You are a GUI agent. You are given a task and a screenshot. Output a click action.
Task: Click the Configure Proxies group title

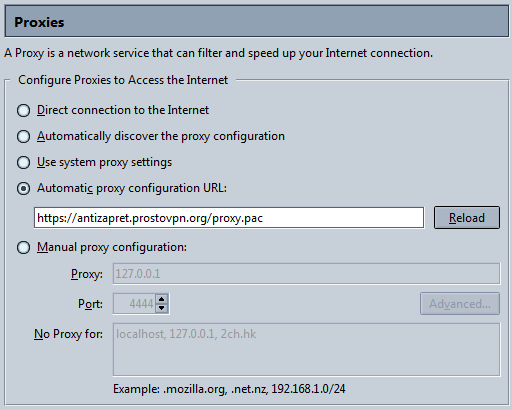(123, 80)
